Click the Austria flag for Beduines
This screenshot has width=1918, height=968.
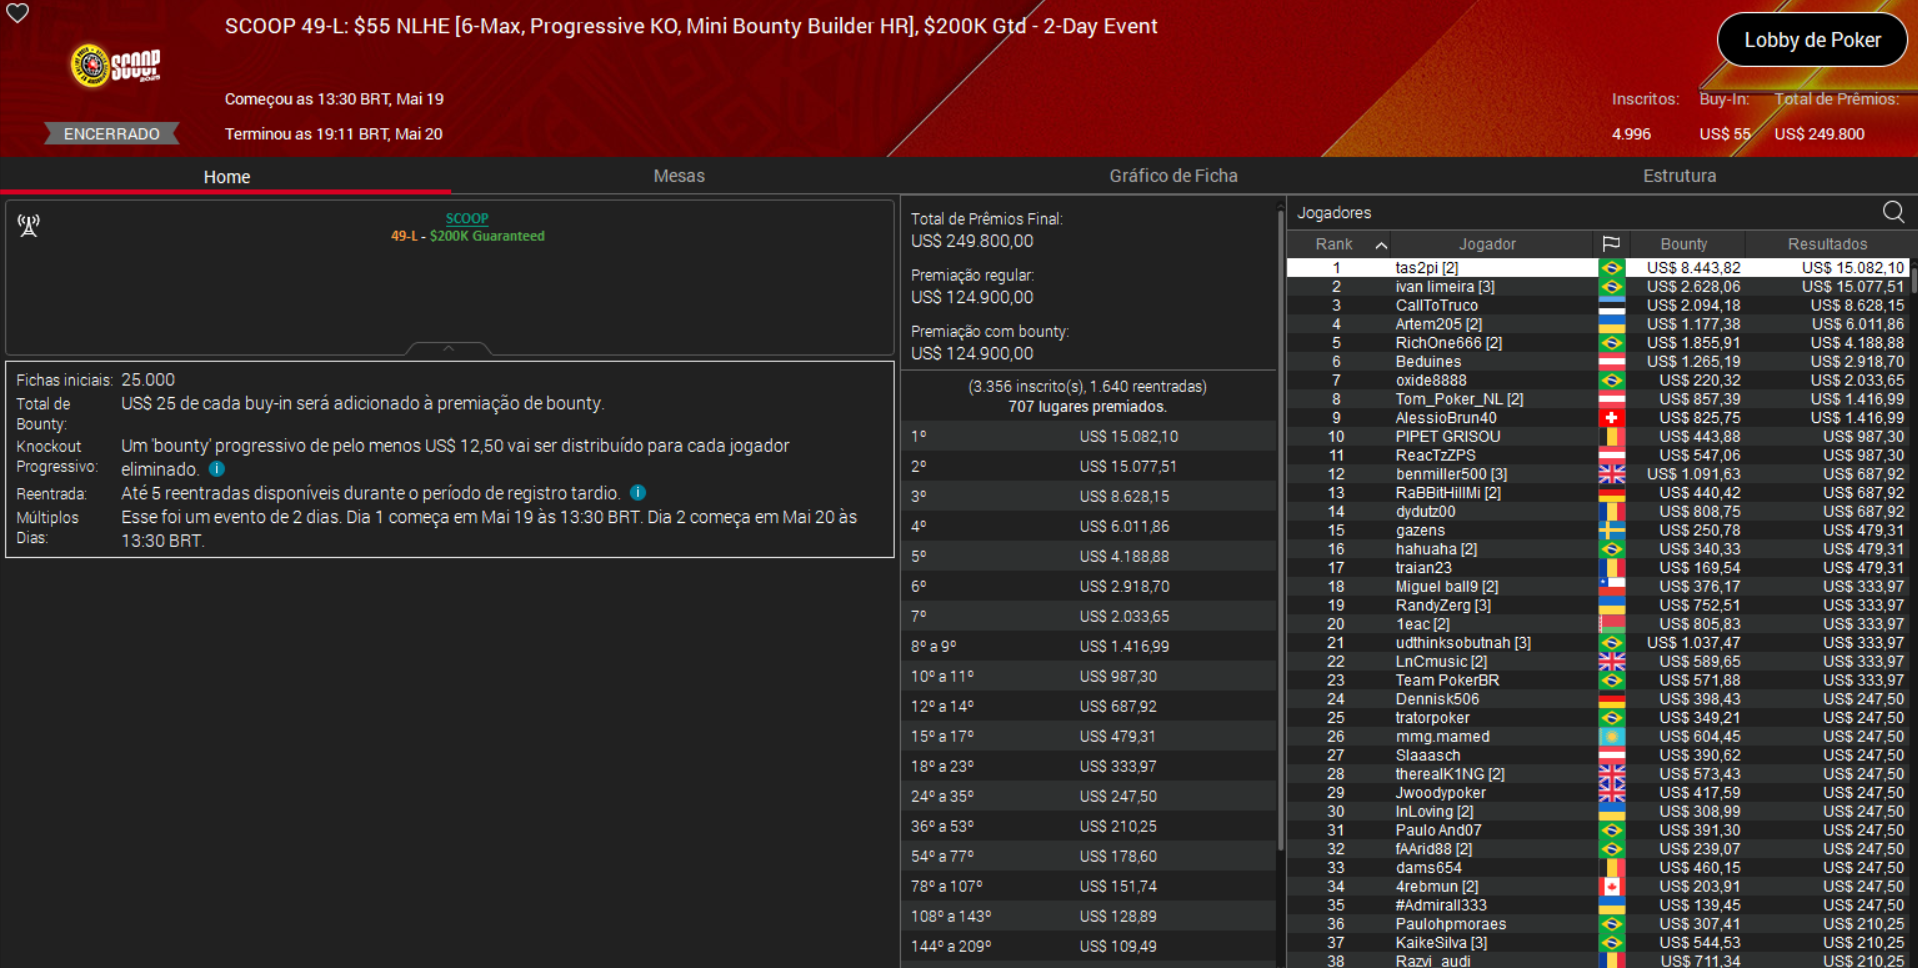click(1611, 362)
